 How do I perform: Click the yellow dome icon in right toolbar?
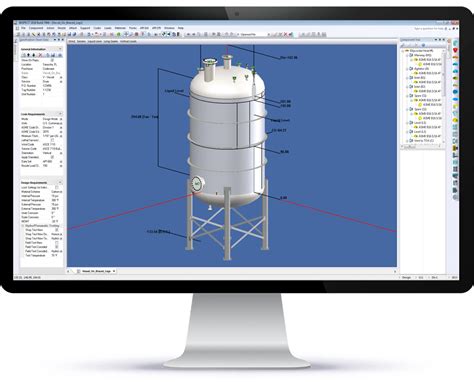[455, 120]
